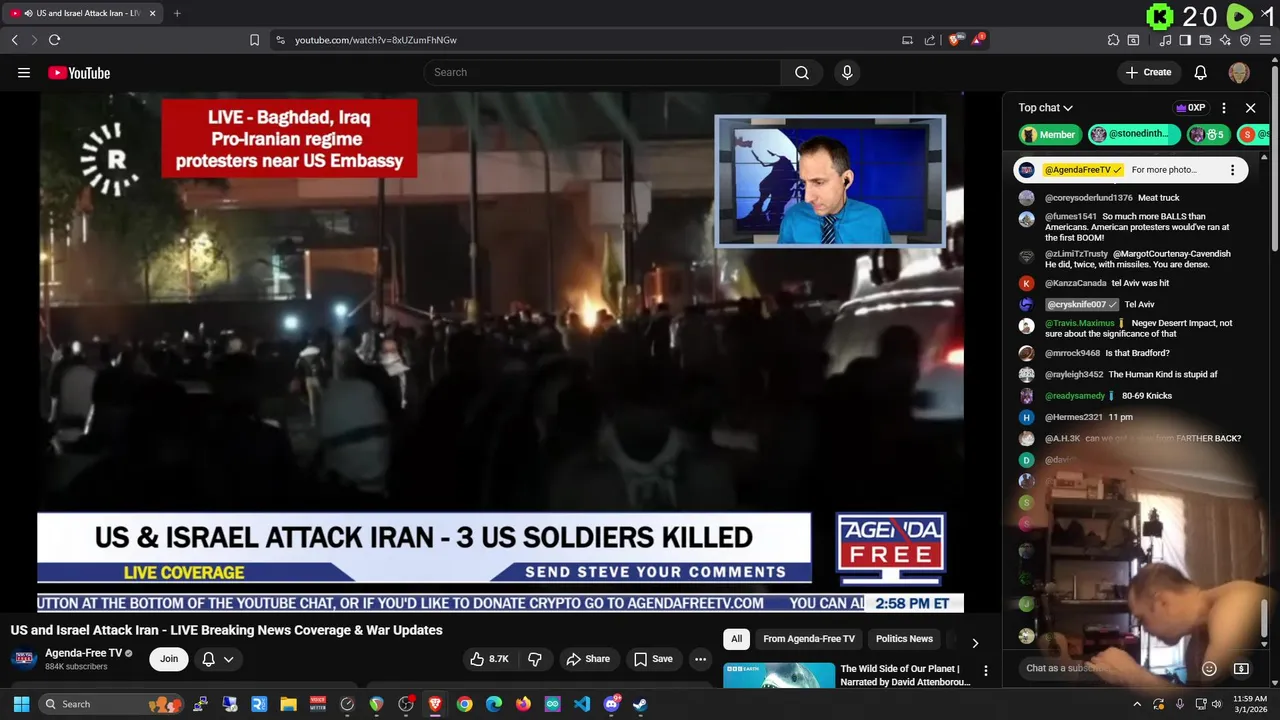Close the live chat panel

pos(1250,108)
